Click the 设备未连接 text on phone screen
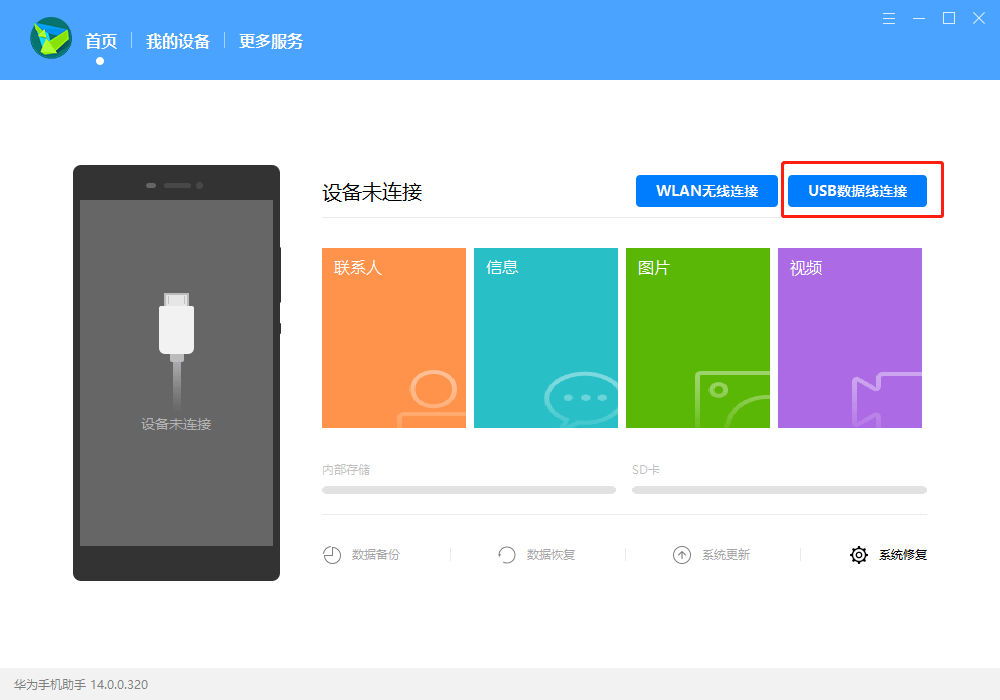 click(x=176, y=425)
